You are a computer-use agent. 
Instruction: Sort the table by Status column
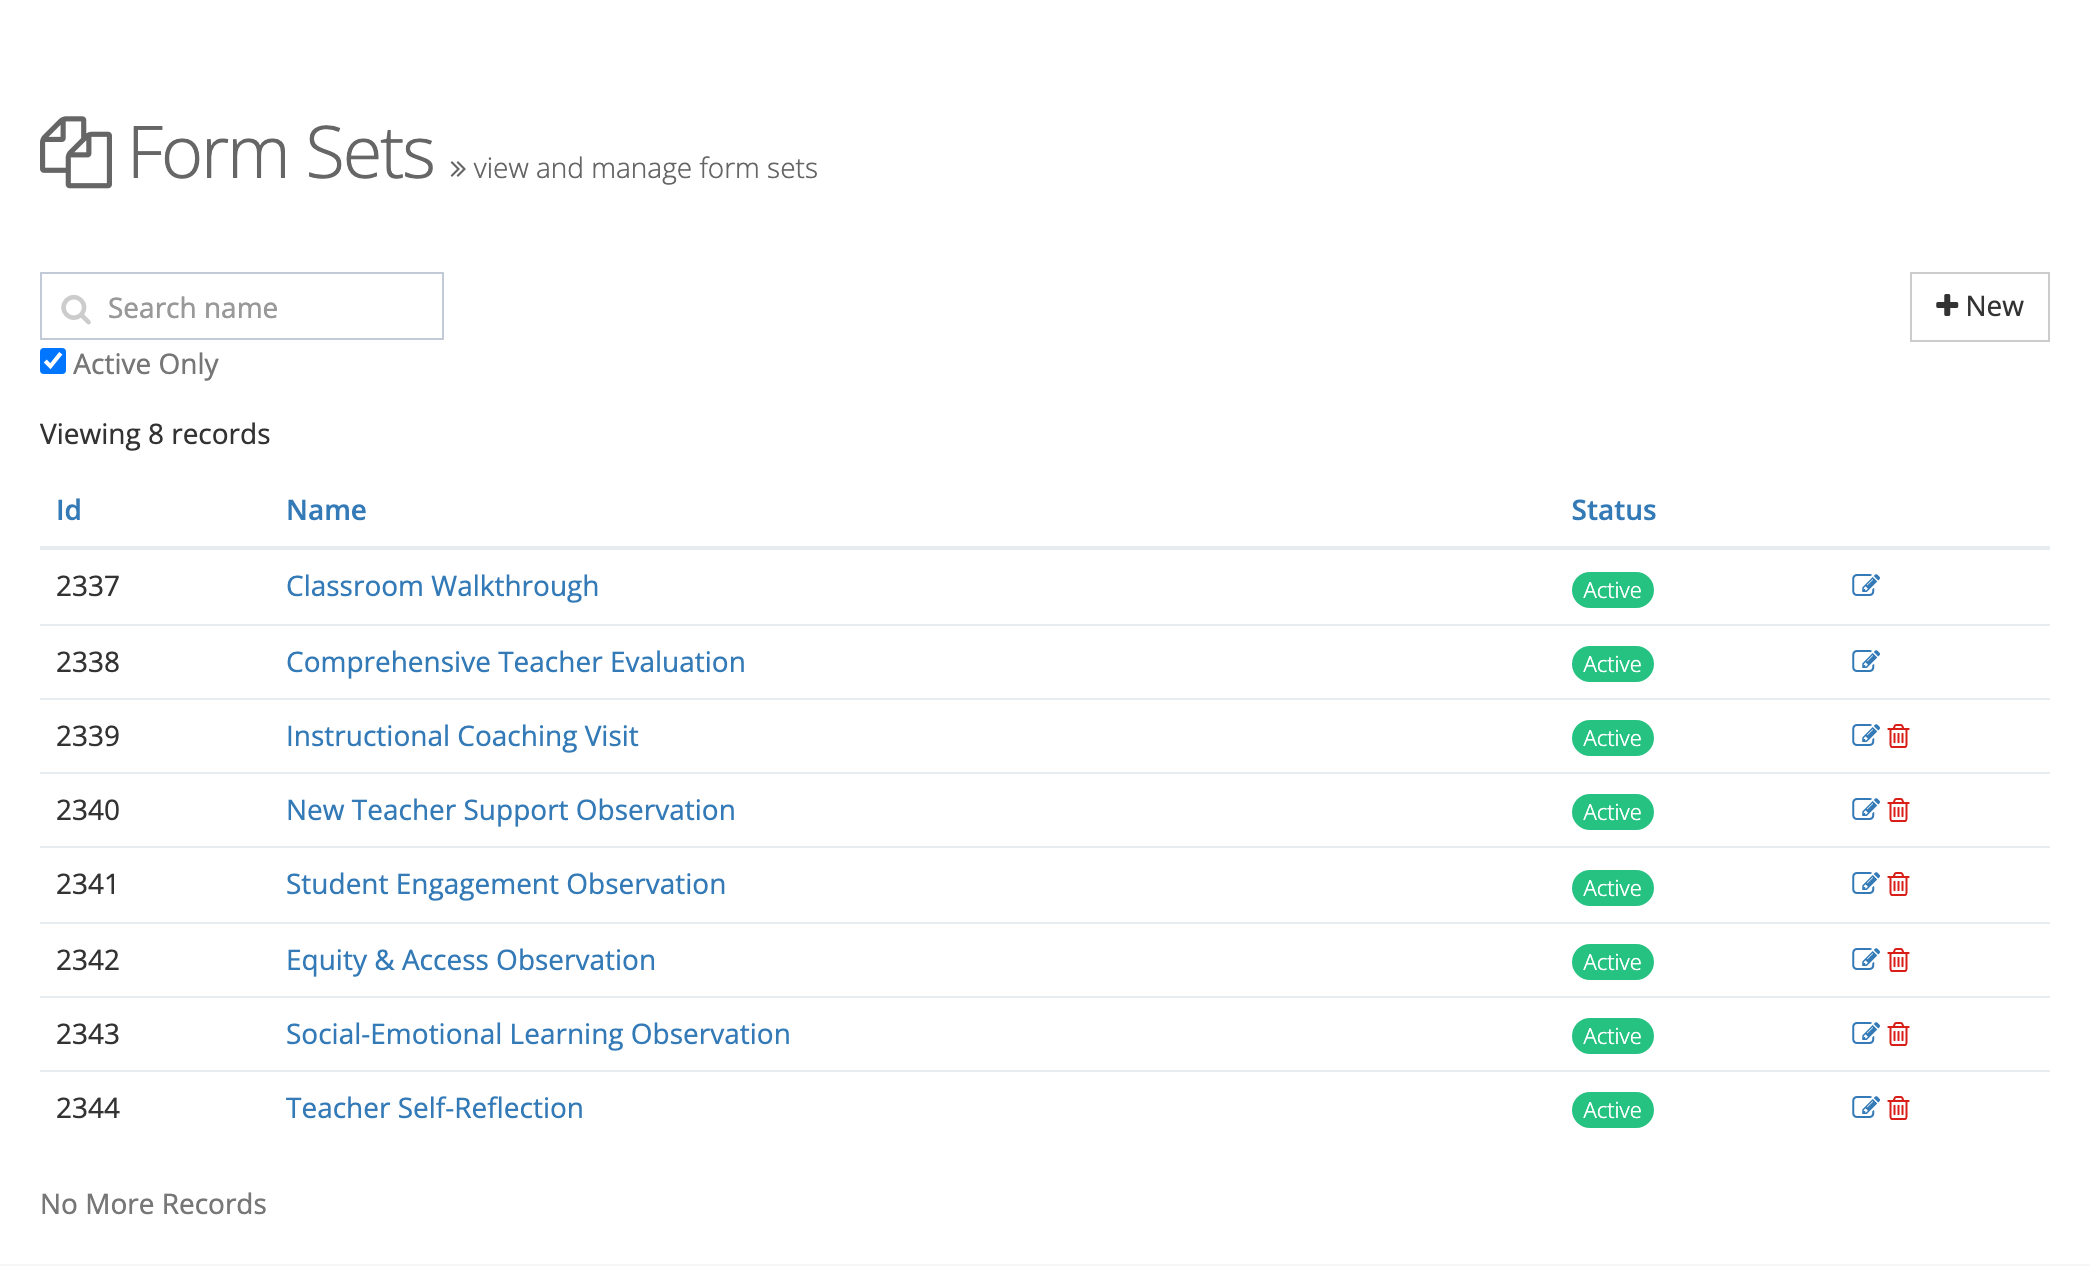(x=1613, y=510)
